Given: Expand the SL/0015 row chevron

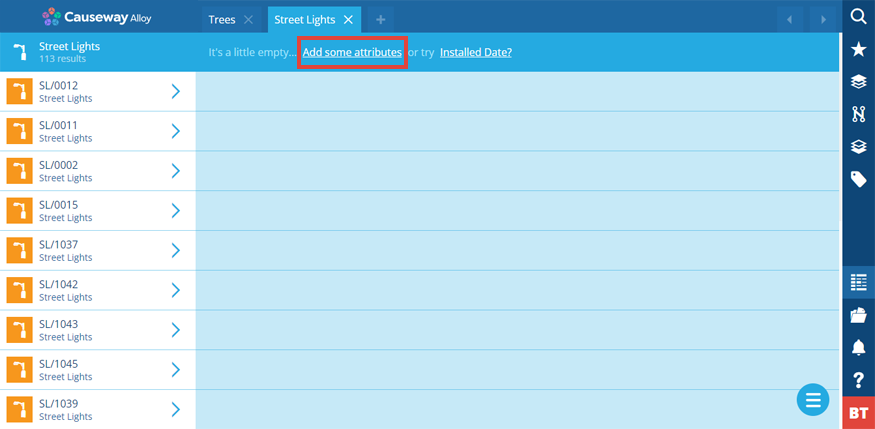Looking at the screenshot, I should [175, 210].
